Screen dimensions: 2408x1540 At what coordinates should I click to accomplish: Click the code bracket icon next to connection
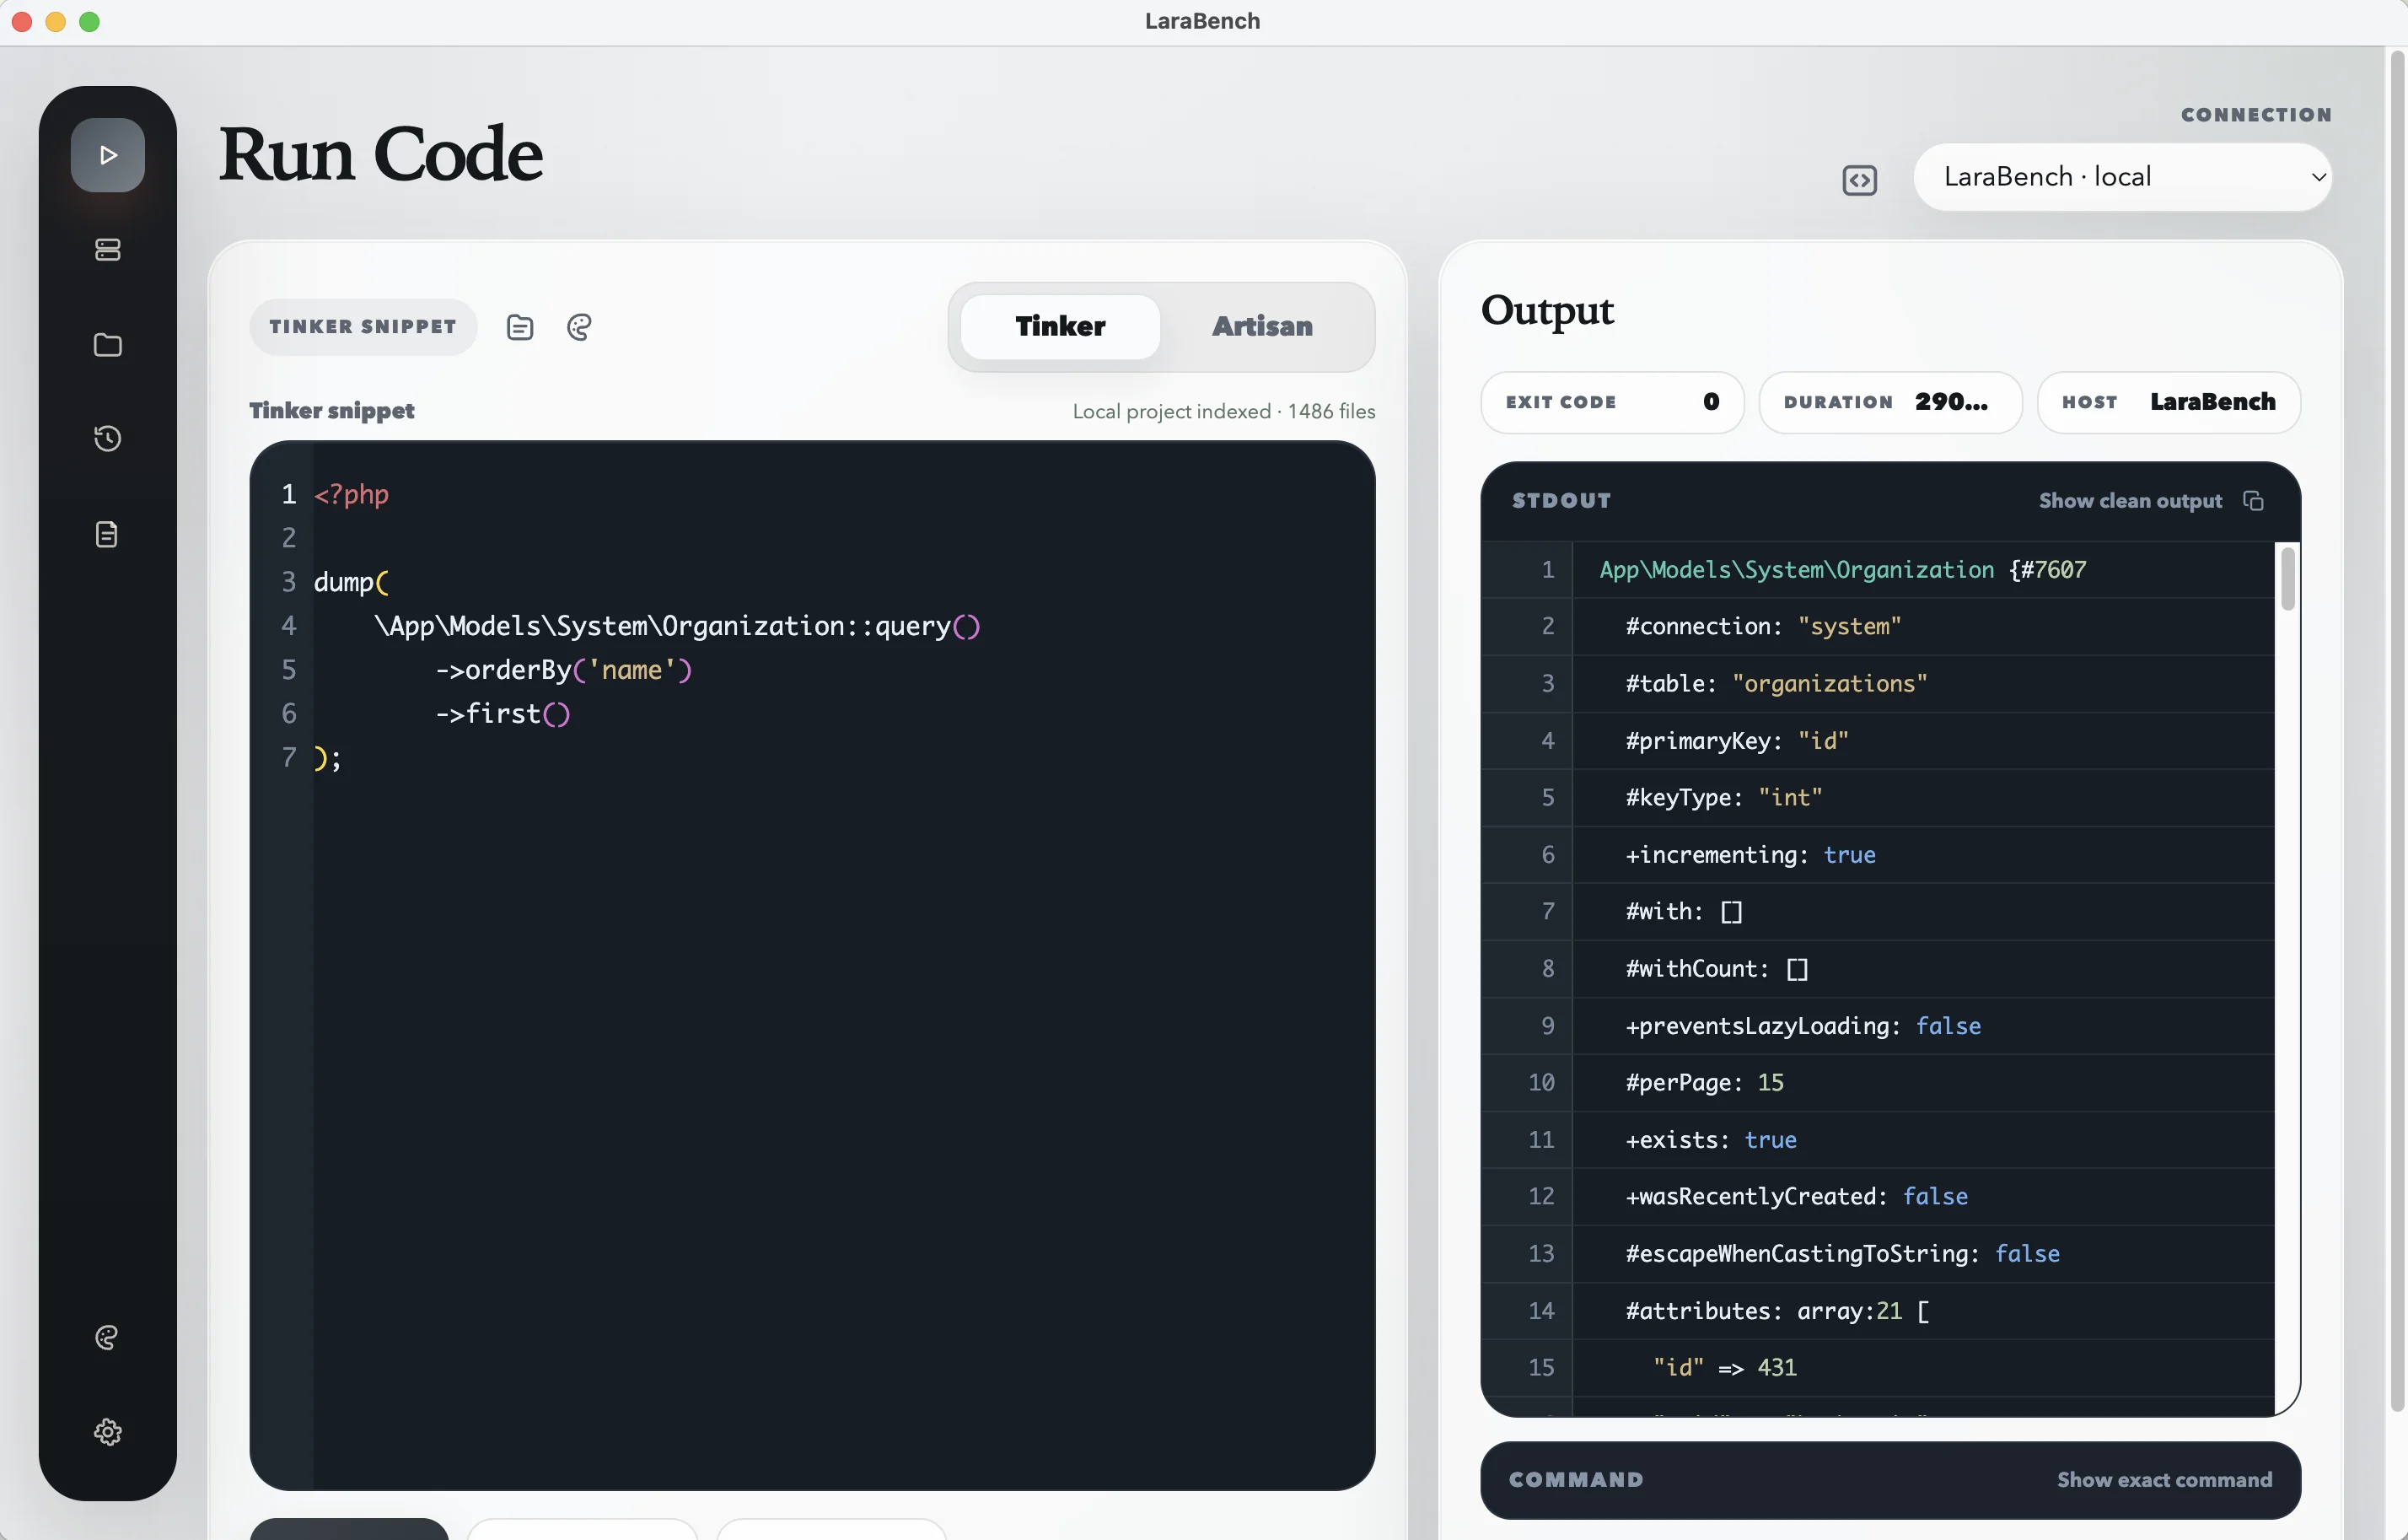pyautogui.click(x=1859, y=180)
